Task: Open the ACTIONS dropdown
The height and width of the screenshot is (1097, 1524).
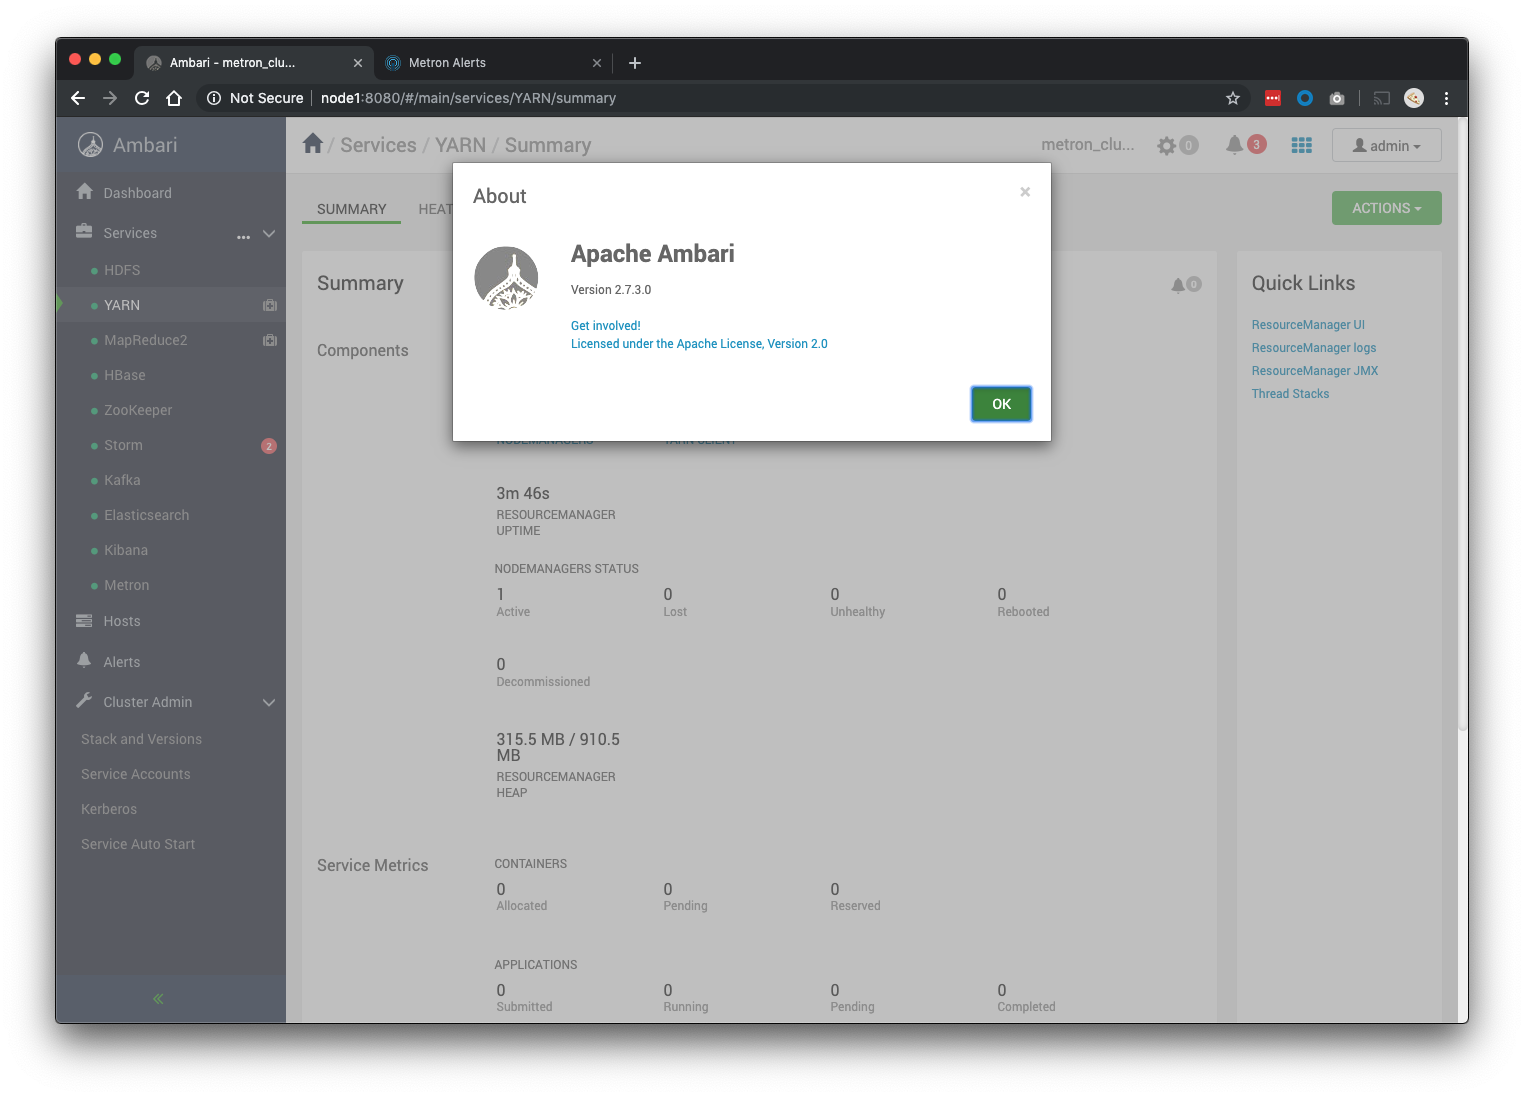Action: (1386, 208)
